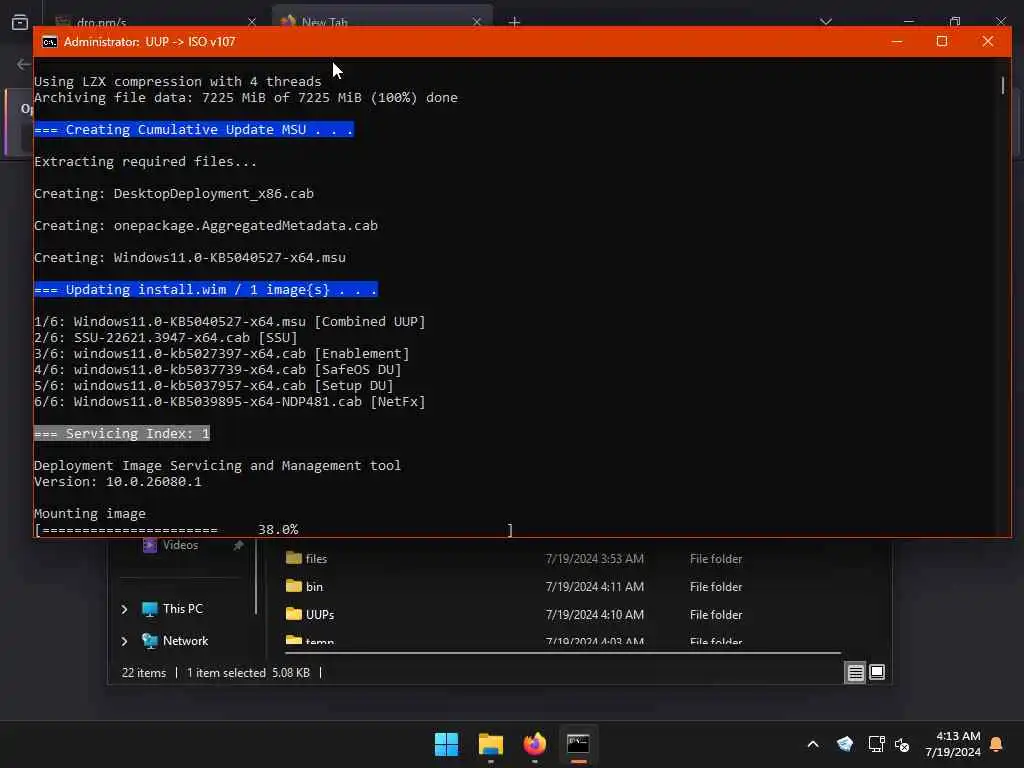
Task: Open the Windows Start menu
Action: point(447,744)
